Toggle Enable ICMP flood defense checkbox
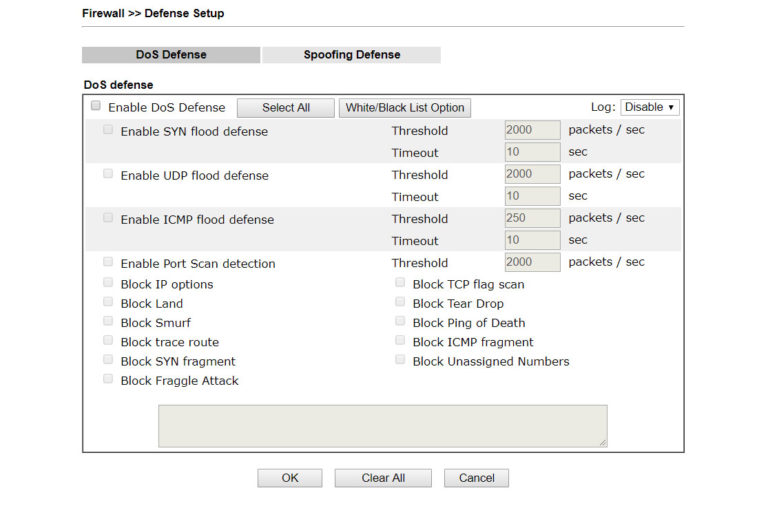This screenshot has height=508, width=768. point(108,218)
